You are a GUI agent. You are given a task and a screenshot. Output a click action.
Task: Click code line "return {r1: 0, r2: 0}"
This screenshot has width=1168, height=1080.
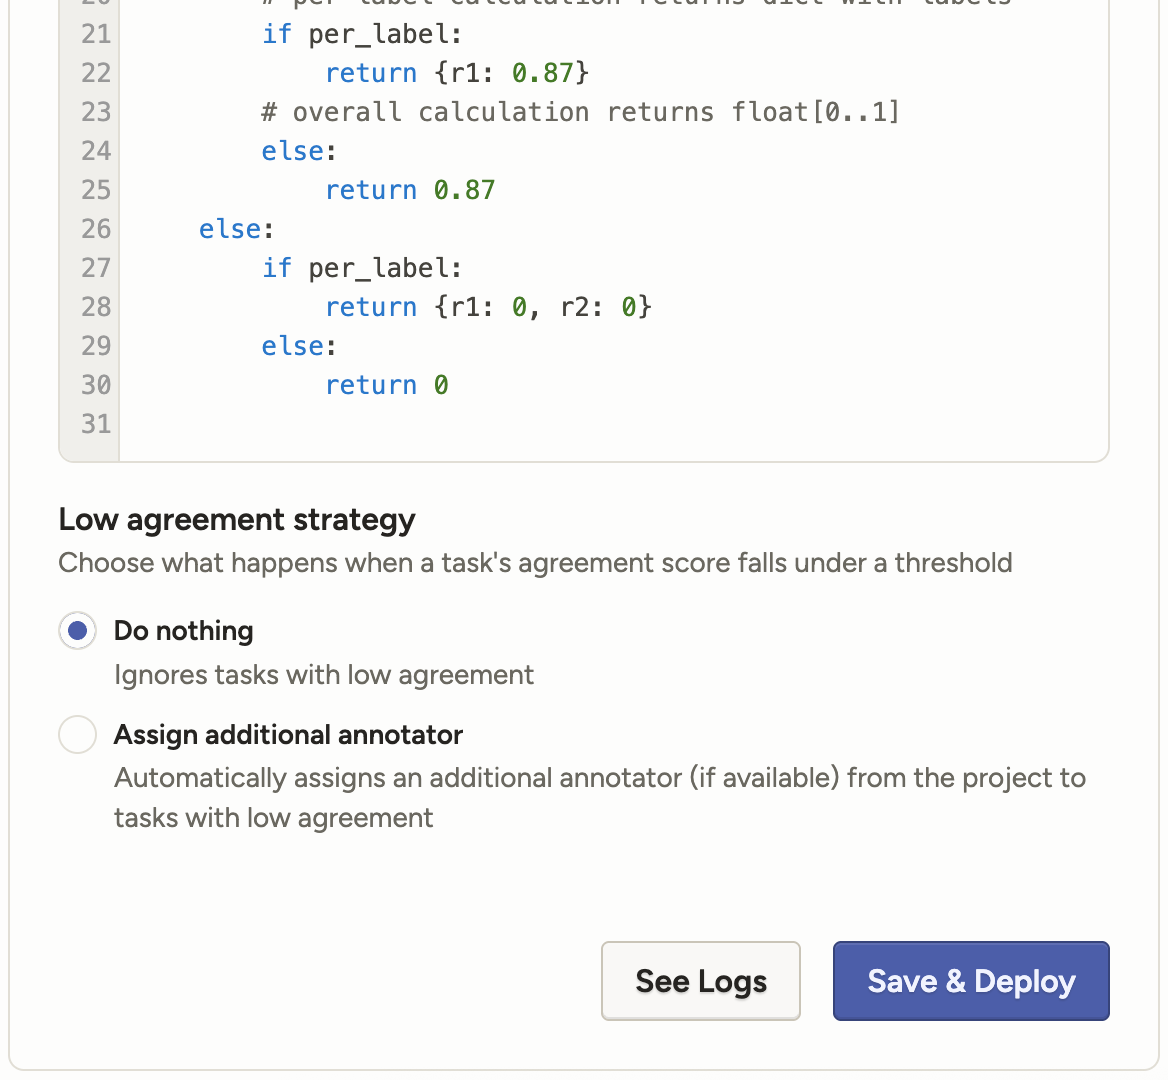[488, 307]
